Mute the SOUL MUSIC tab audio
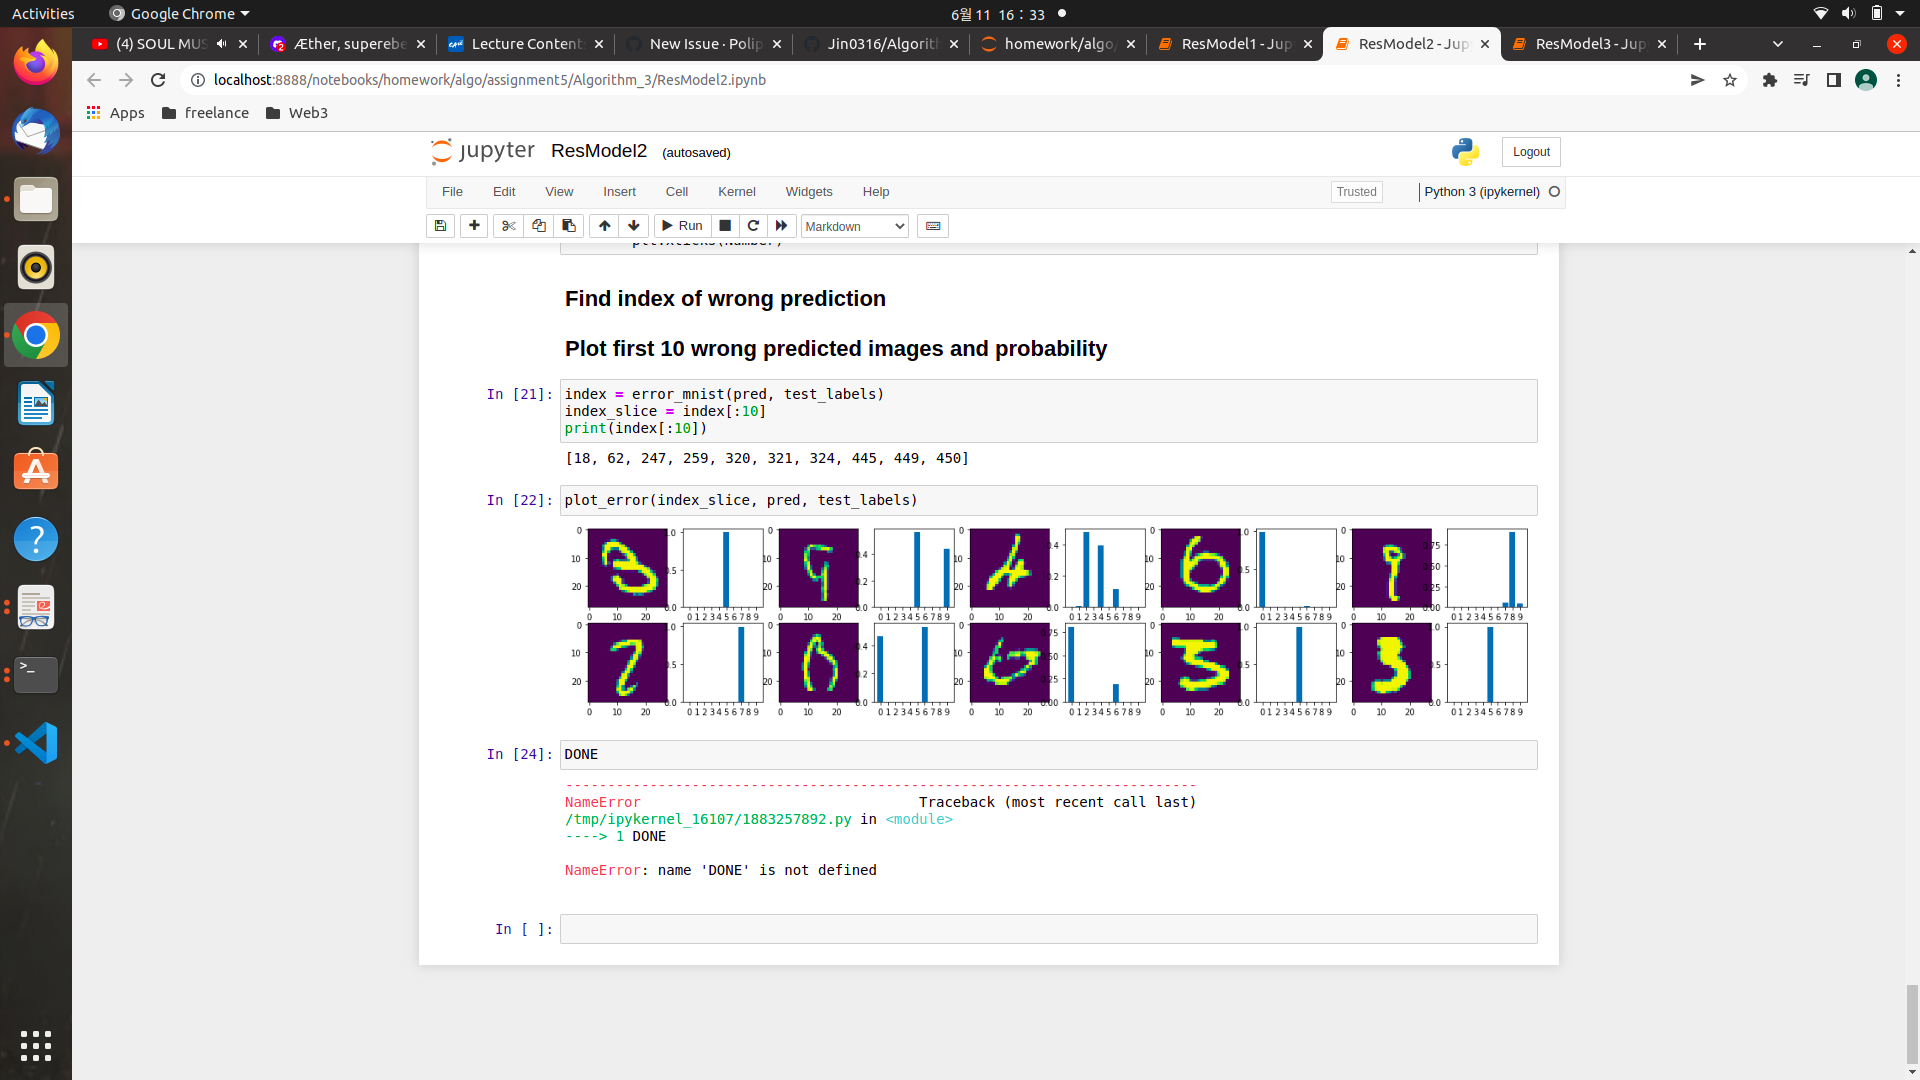Image resolution: width=1920 pixels, height=1080 pixels. pos(221,44)
